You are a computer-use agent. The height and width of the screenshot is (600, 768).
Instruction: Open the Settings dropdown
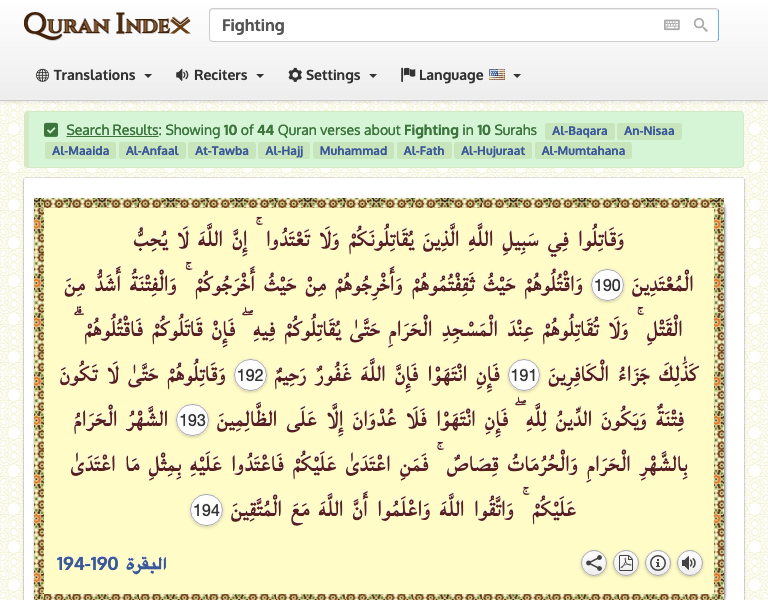point(332,75)
